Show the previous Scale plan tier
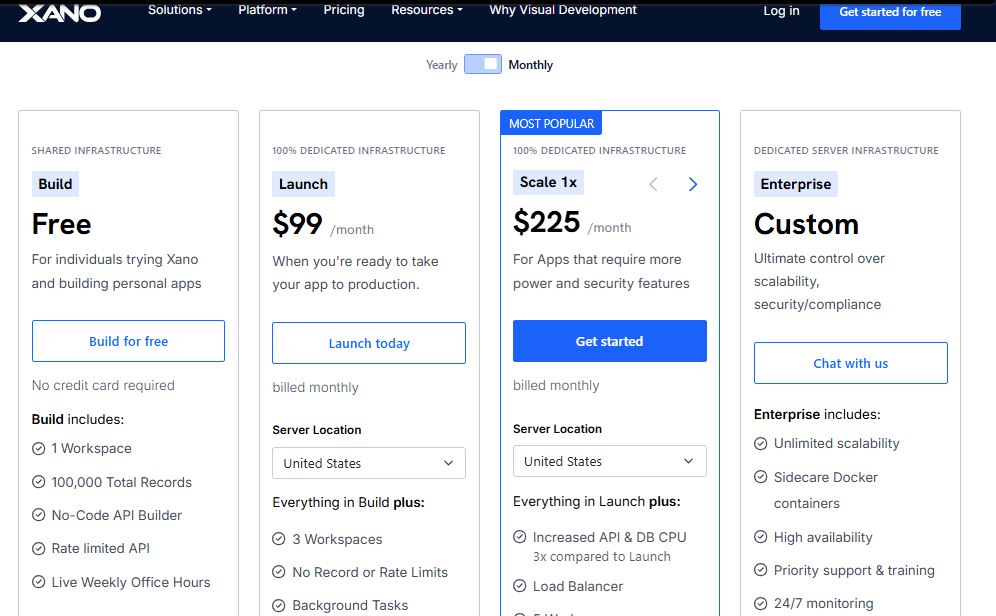This screenshot has width=996, height=616. coord(653,184)
